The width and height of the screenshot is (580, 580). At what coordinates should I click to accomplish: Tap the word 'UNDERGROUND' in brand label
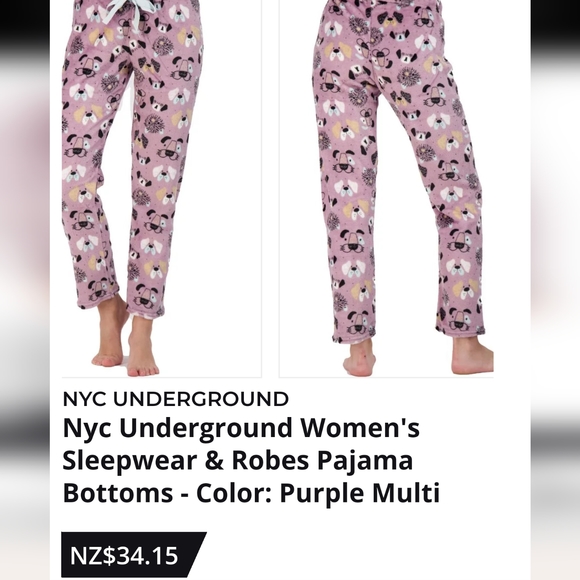point(201,399)
